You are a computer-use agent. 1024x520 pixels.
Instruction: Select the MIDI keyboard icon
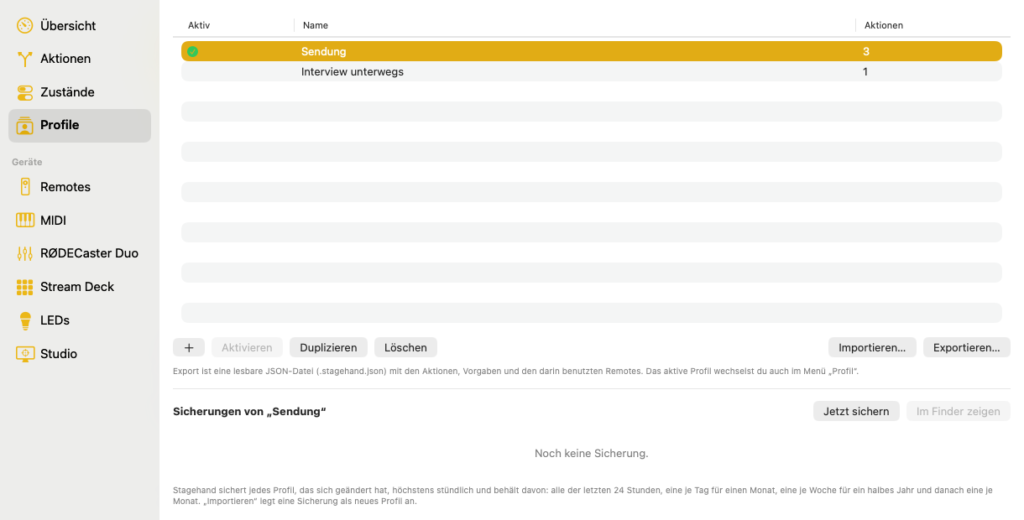point(25,220)
